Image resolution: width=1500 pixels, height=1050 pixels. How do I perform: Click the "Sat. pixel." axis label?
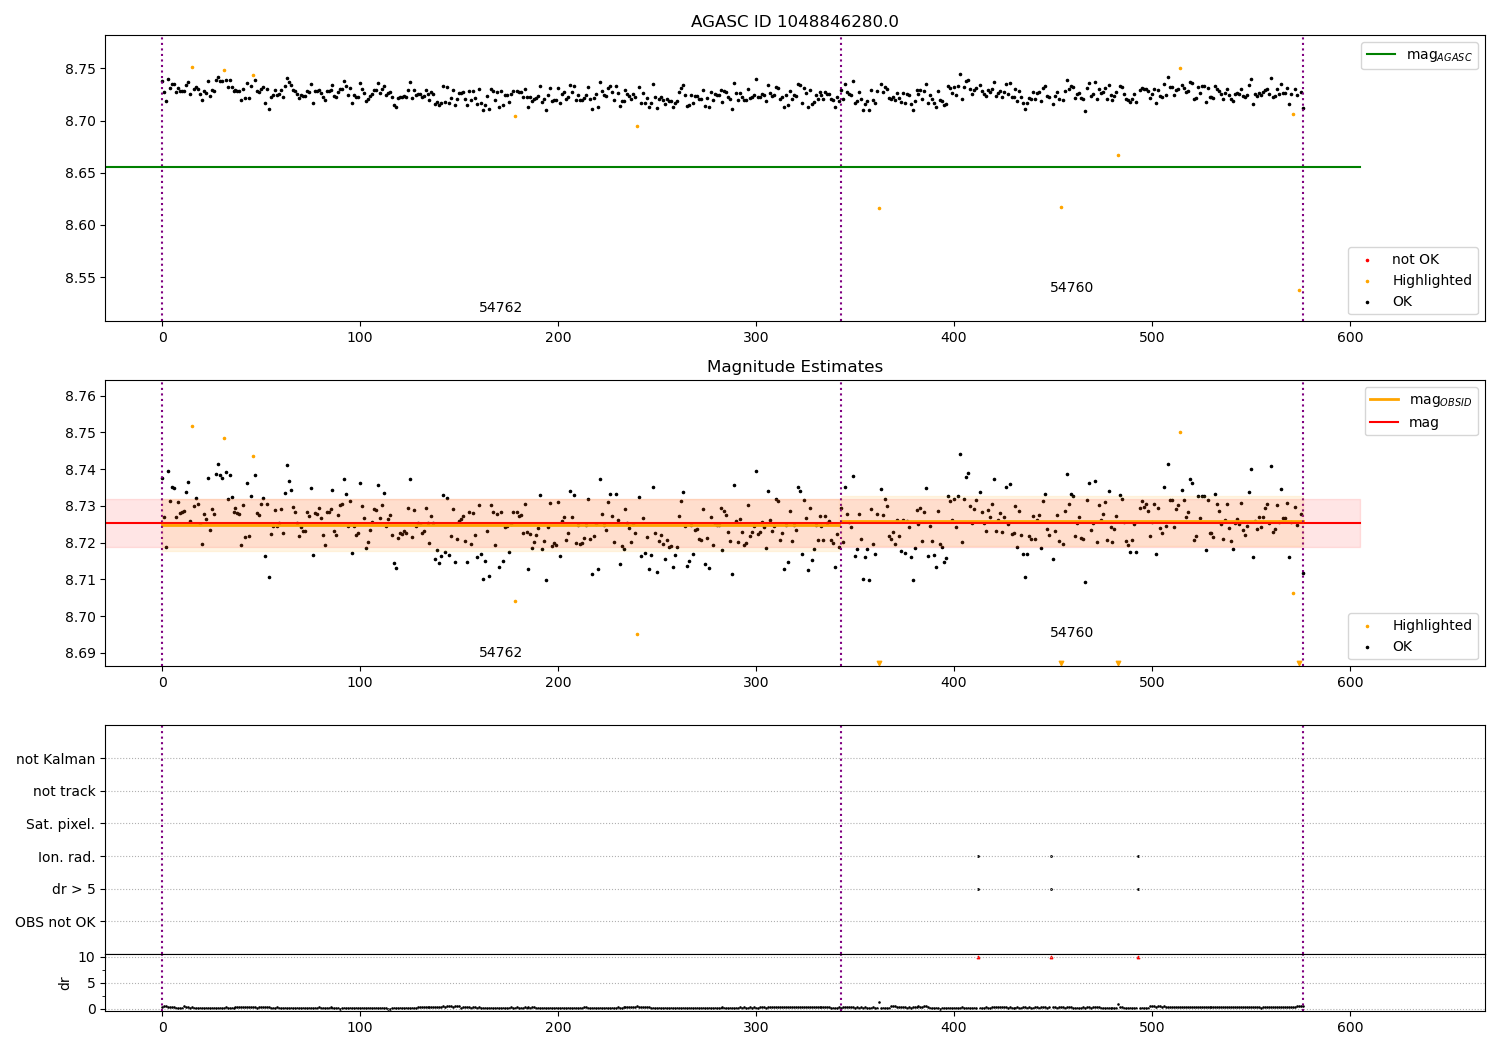pyautogui.click(x=61, y=824)
